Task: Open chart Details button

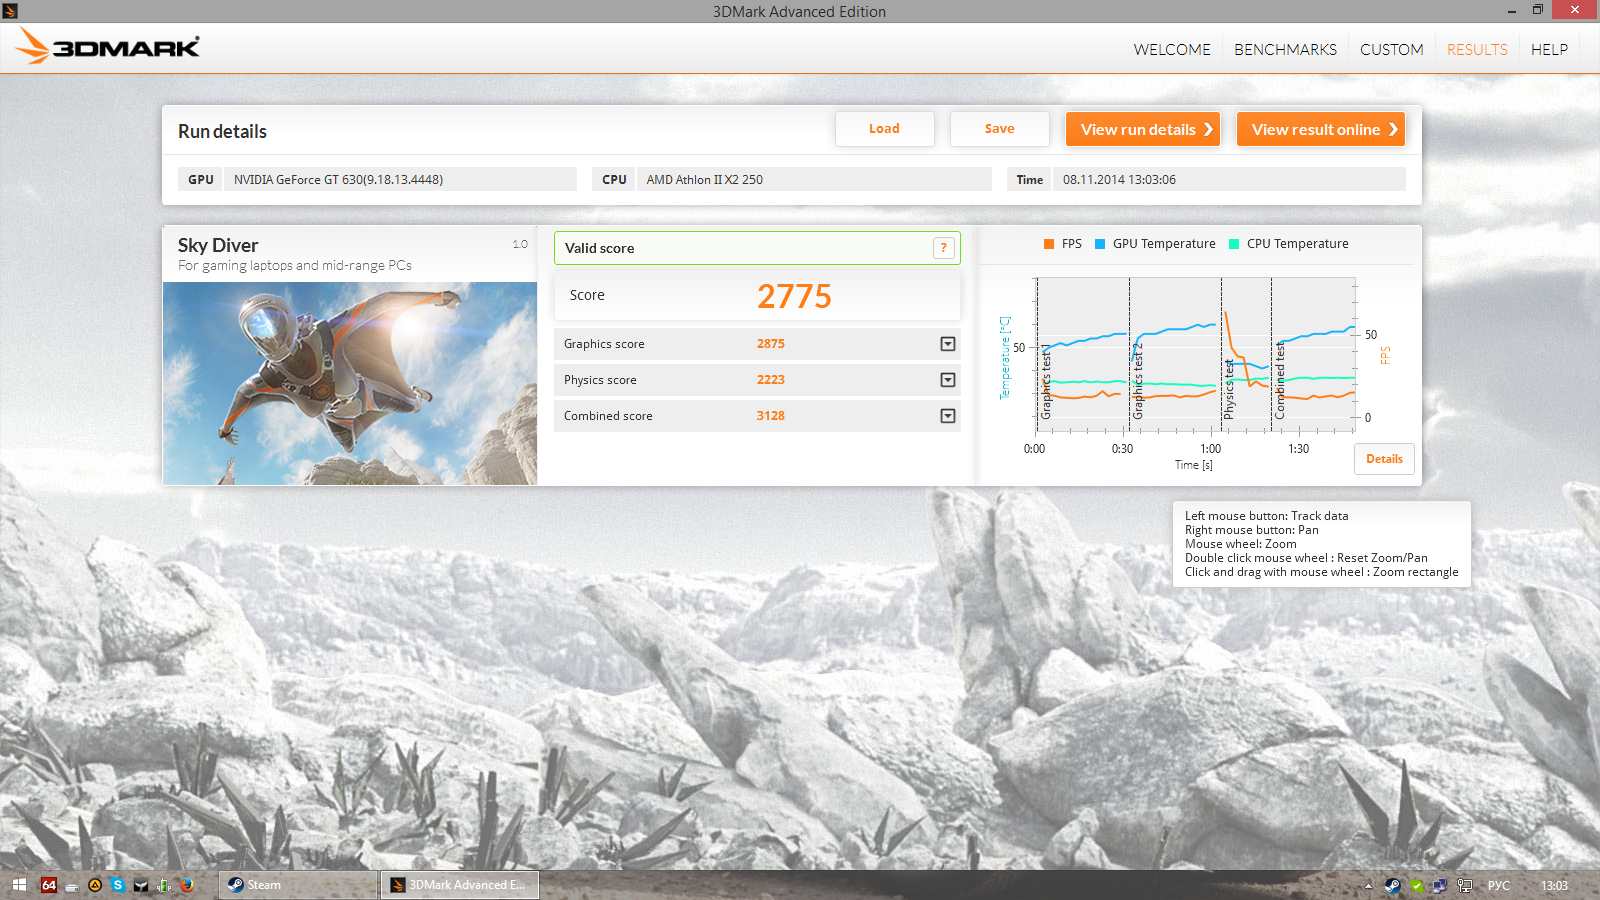Action: pos(1384,459)
